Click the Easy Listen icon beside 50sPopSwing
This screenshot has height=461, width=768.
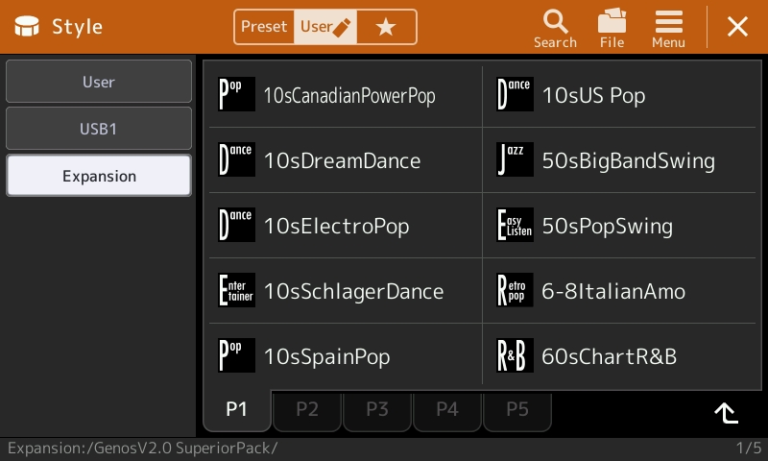coord(515,224)
